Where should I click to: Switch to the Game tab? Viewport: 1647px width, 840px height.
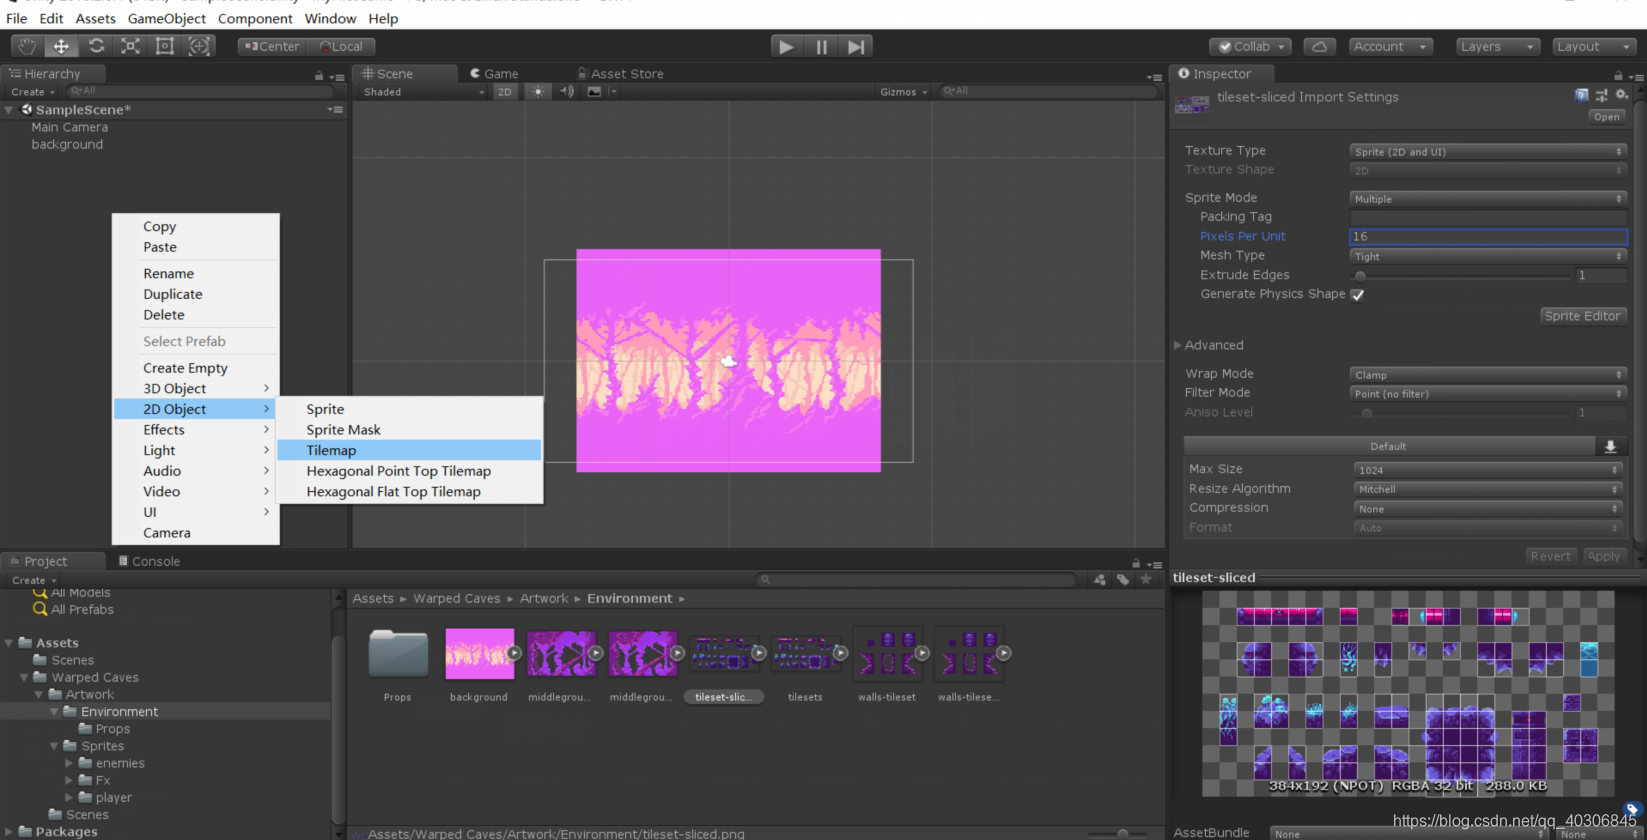pyautogui.click(x=494, y=73)
